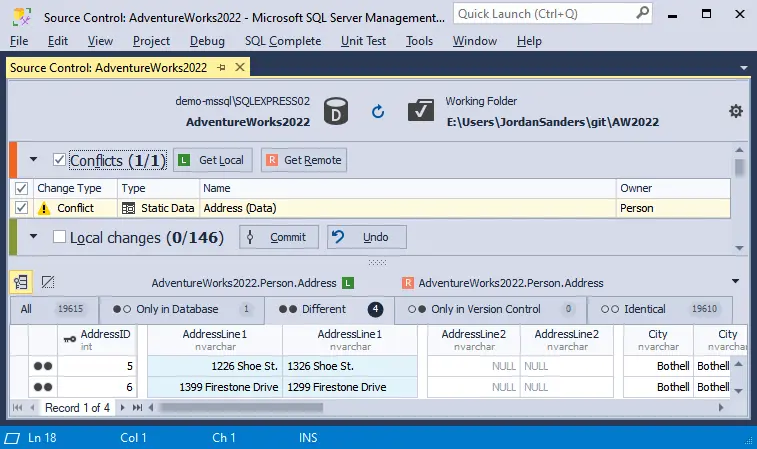The height and width of the screenshot is (449, 757).
Task: Click the orange R badge before Person.Address
Action: coord(408,283)
